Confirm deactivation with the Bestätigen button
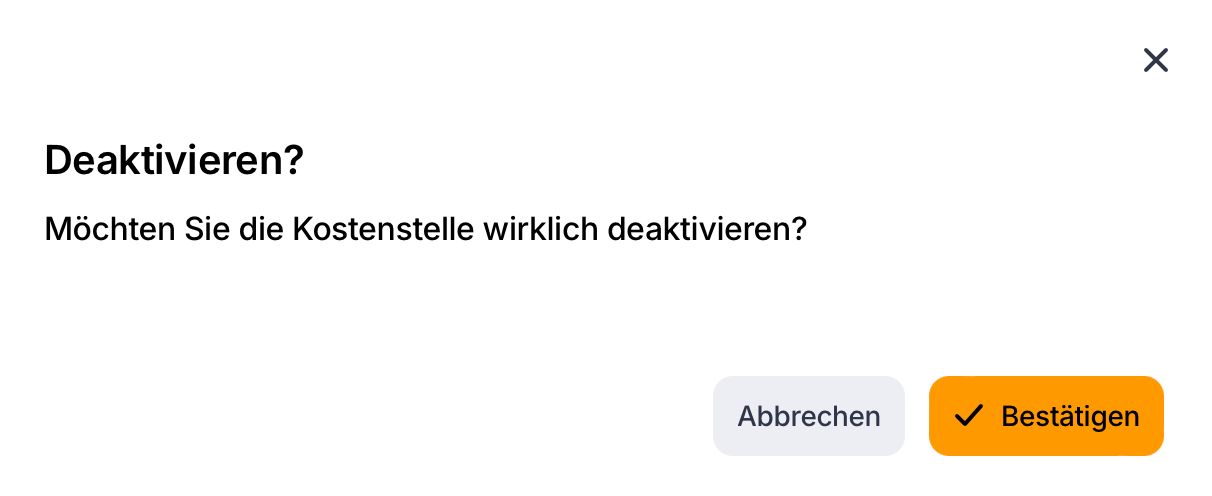The height and width of the screenshot is (496, 1212). pyautogui.click(x=1046, y=416)
